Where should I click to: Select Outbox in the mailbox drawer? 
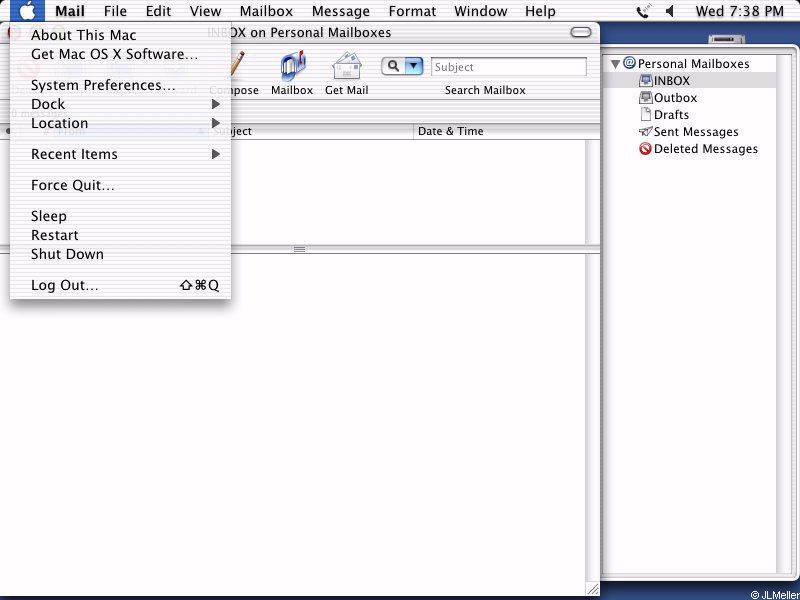click(x=676, y=97)
